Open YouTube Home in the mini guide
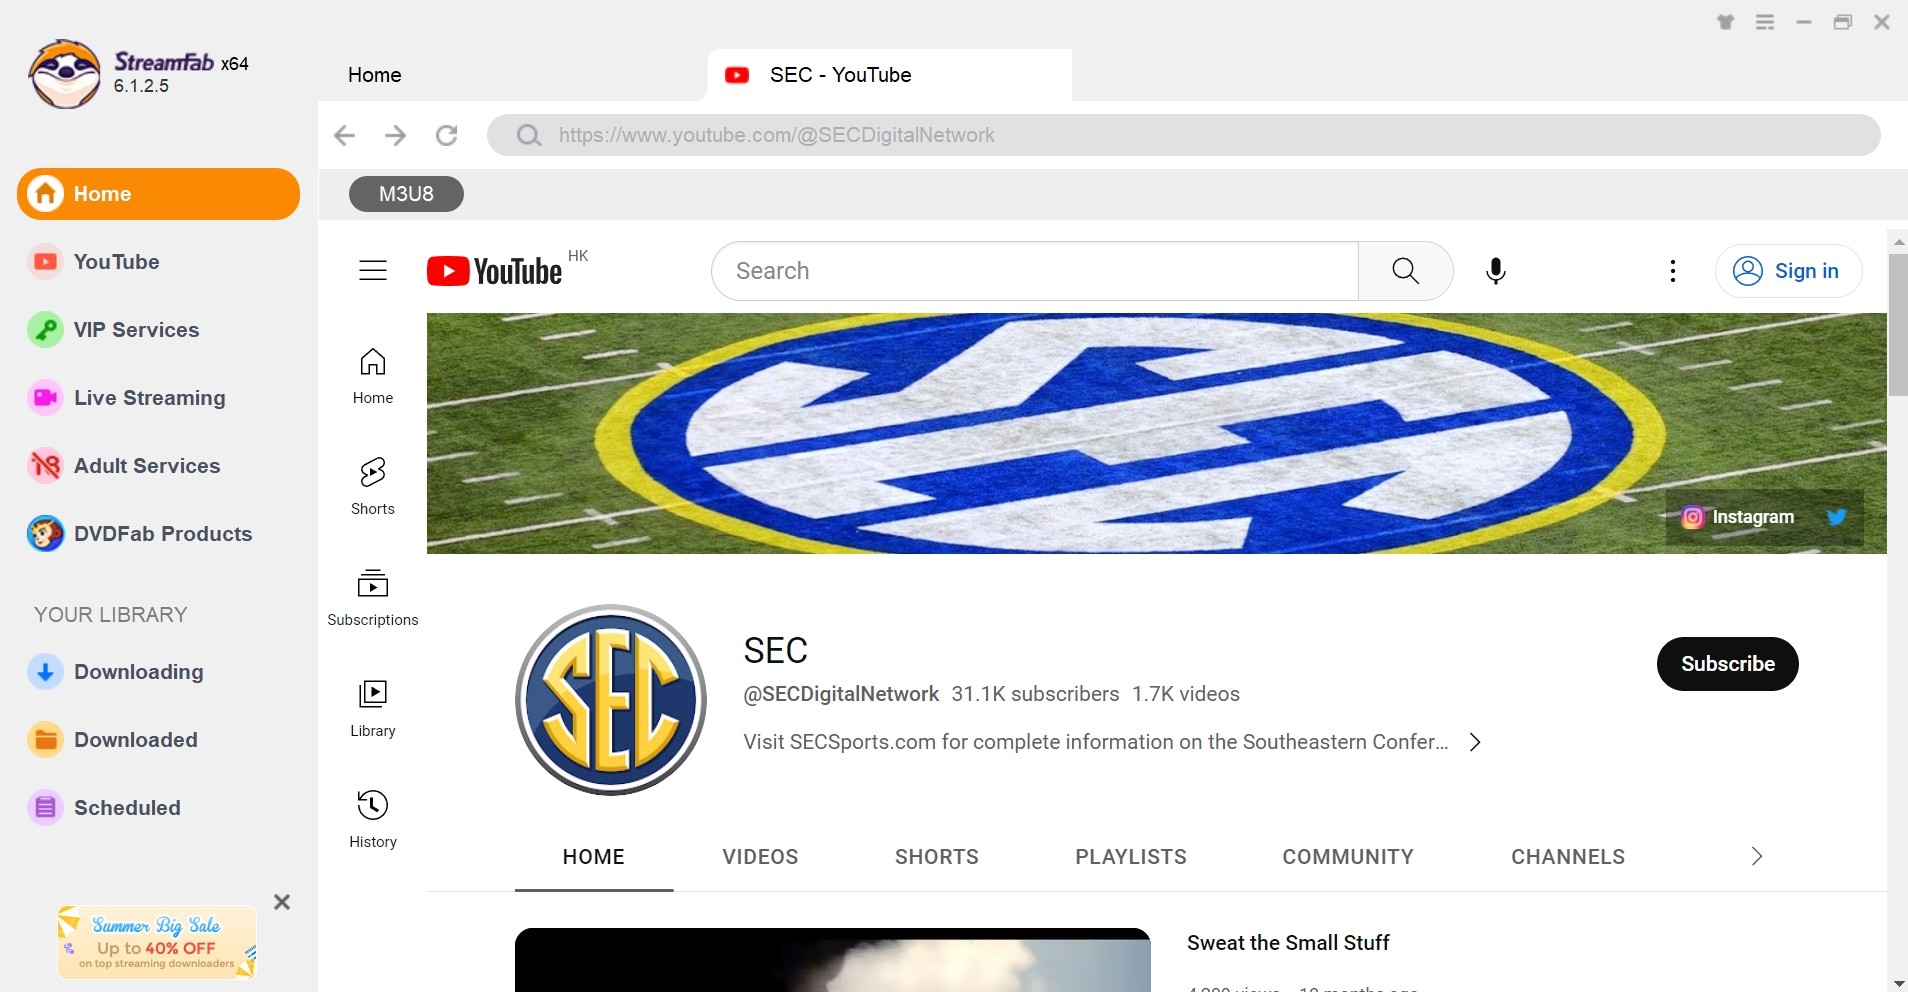 [x=373, y=376]
